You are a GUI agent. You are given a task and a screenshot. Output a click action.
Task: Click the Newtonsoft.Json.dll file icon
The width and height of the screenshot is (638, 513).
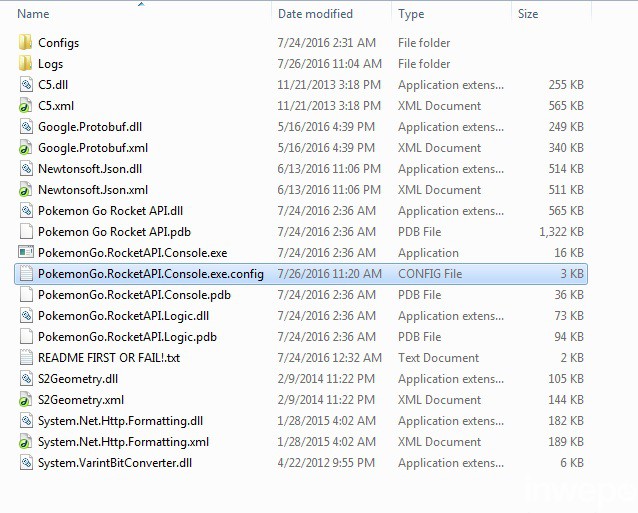26,169
